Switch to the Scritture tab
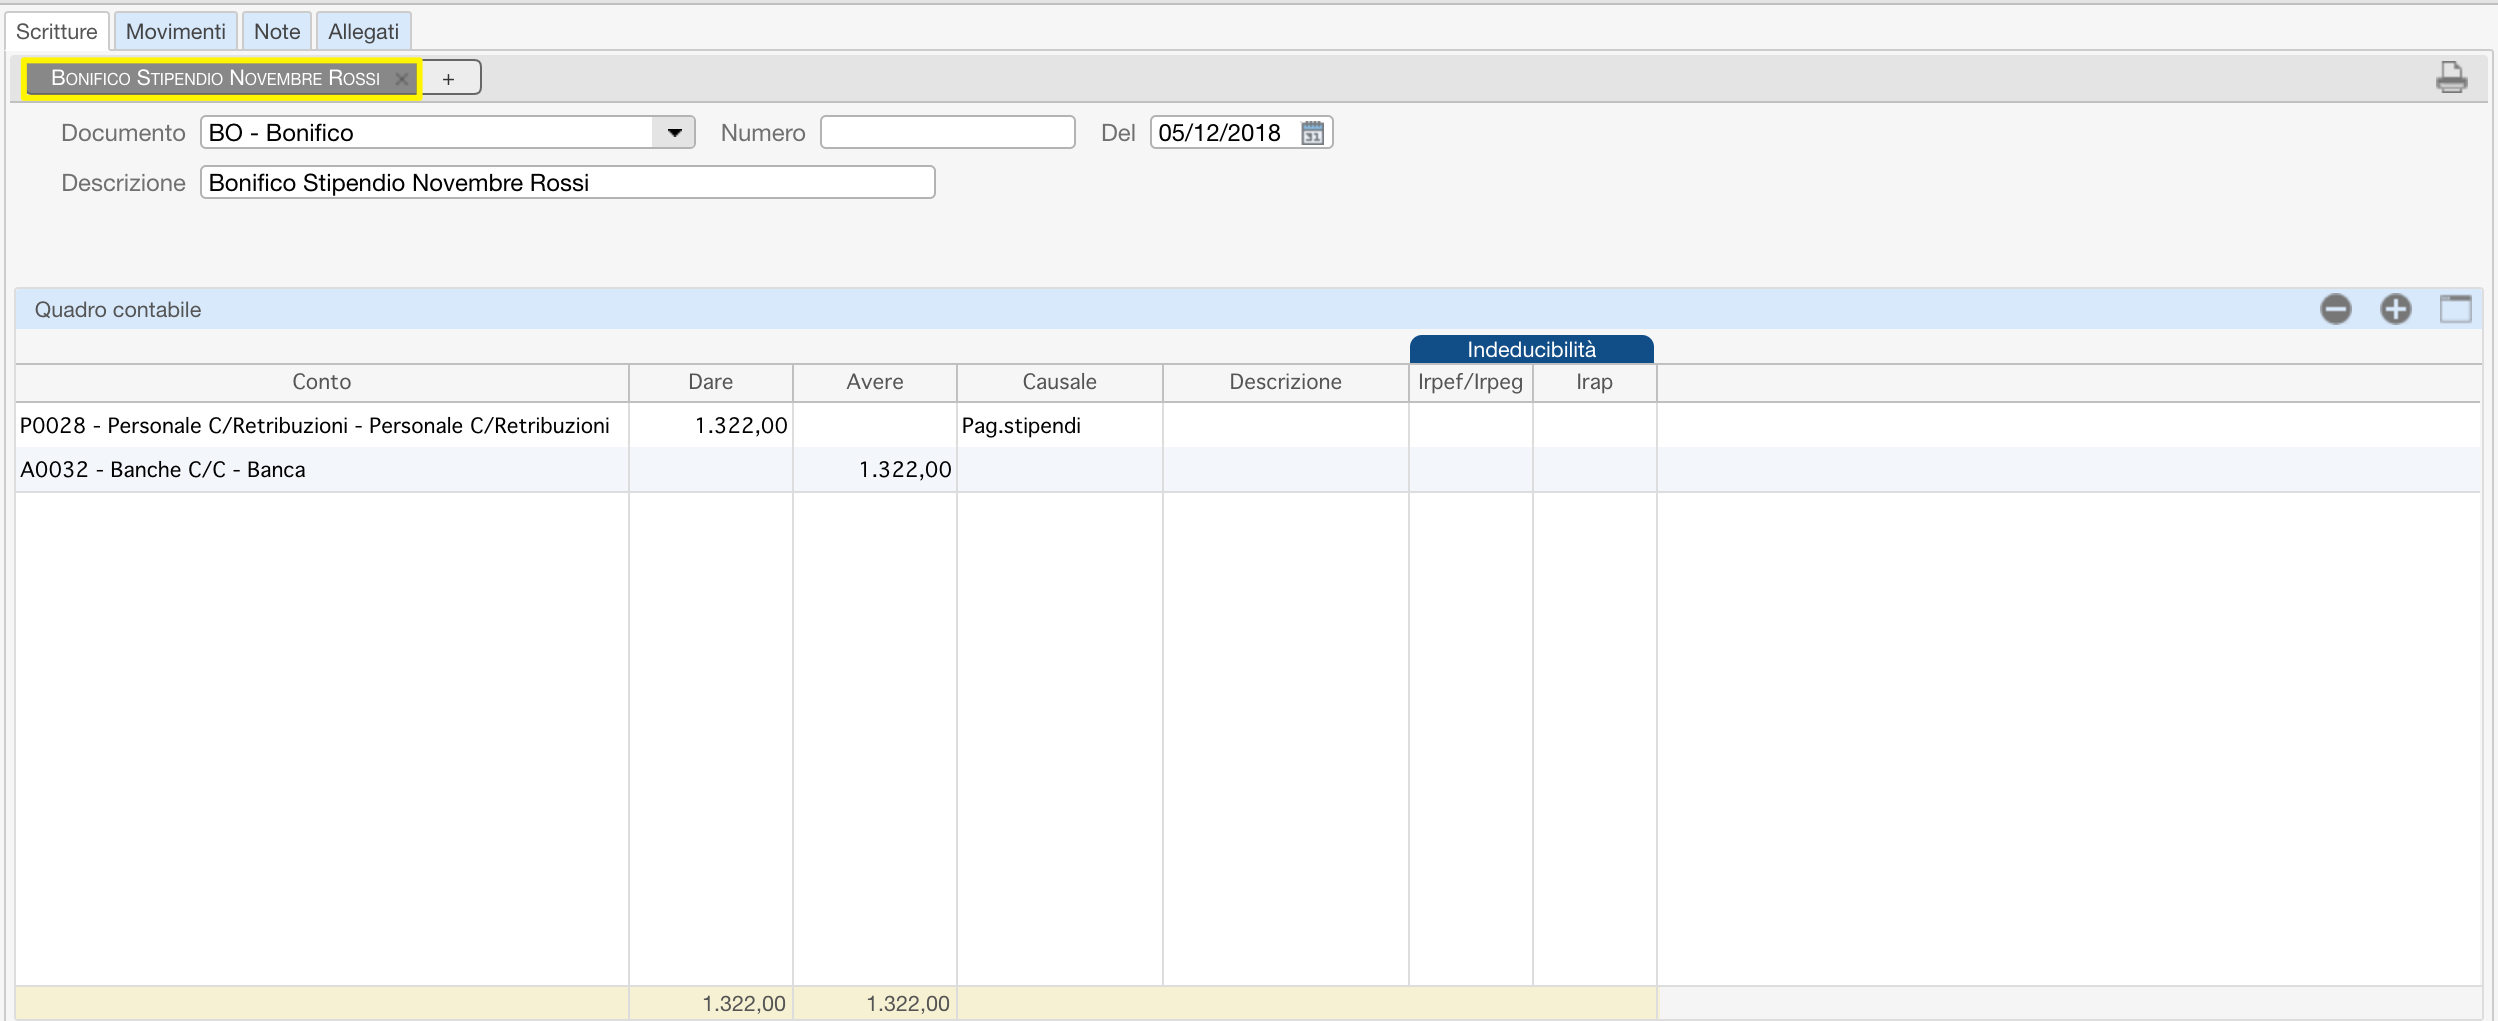This screenshot has width=2498, height=1021. coord(57,32)
